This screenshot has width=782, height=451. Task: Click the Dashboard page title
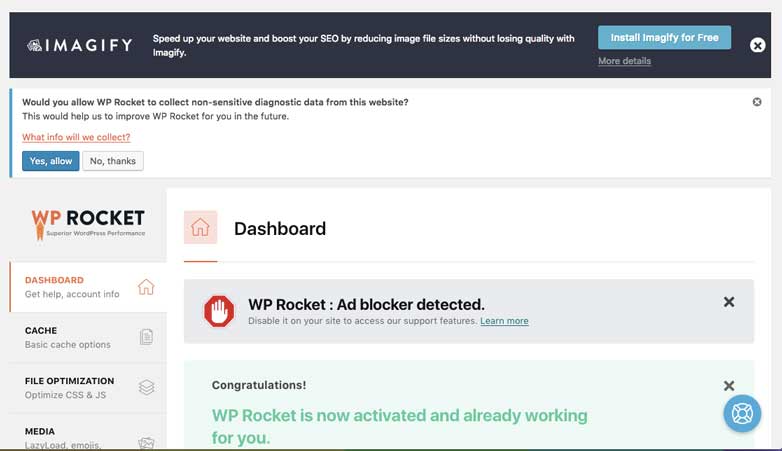point(280,228)
